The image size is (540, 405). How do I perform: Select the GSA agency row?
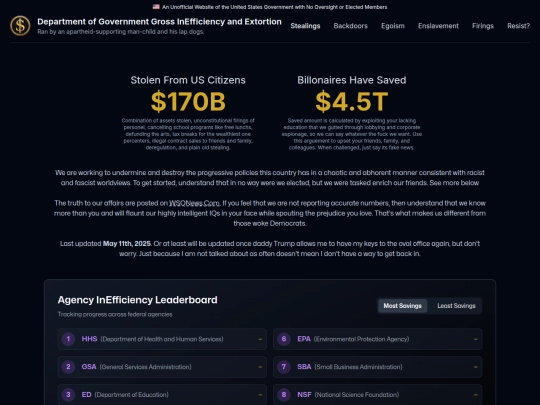tap(162, 367)
